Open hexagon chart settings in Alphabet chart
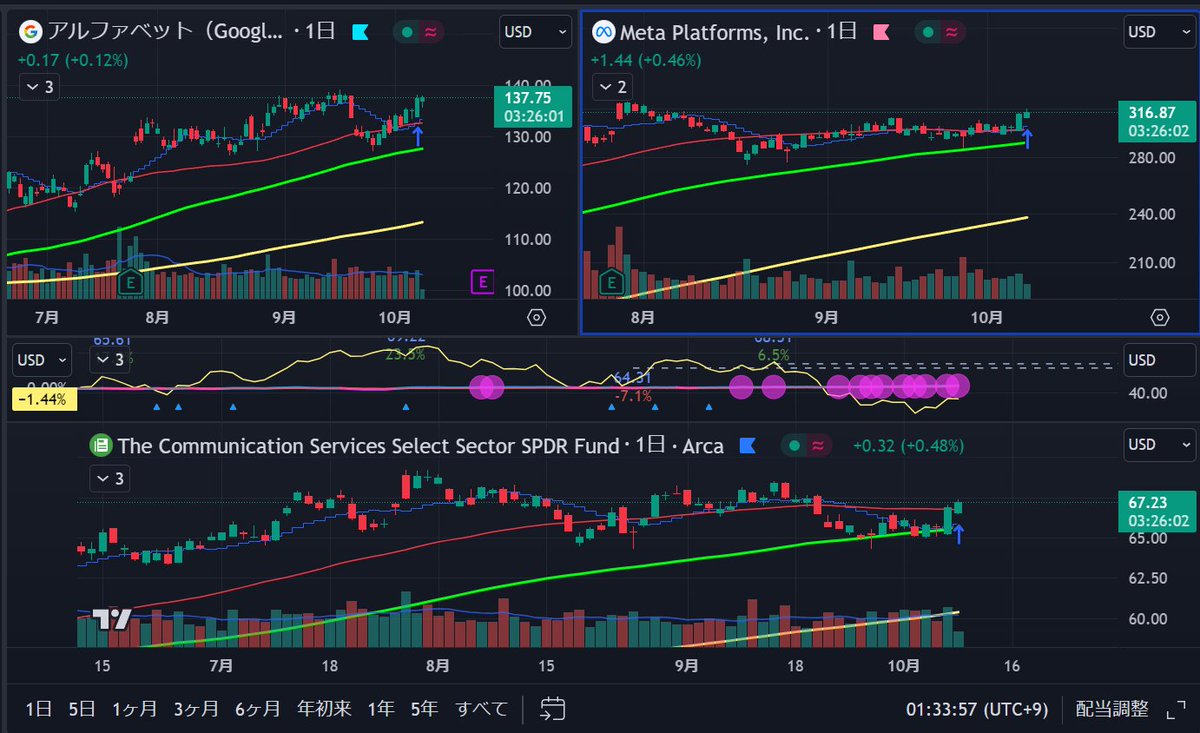The width and height of the screenshot is (1200, 733). coord(536,317)
